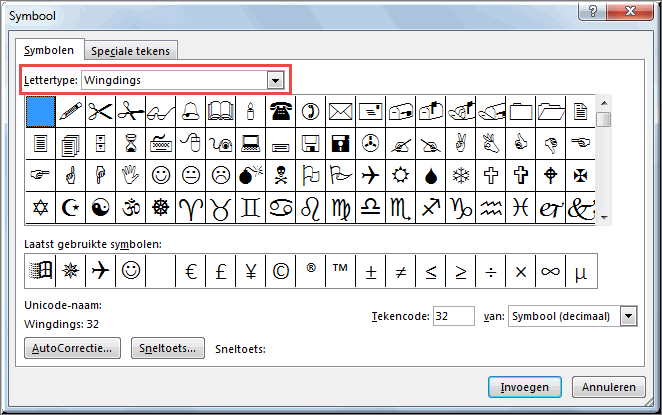Viewport: 662px width, 415px height.
Task: Select the scissors symbol in the grid
Action: point(100,112)
